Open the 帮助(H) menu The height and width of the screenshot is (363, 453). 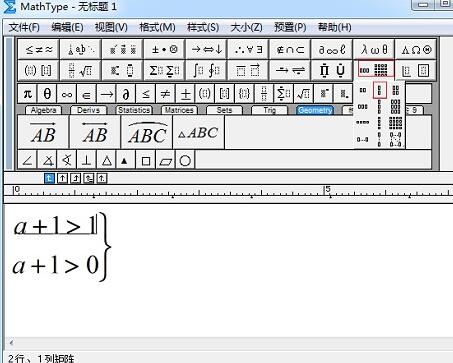[x=334, y=27]
